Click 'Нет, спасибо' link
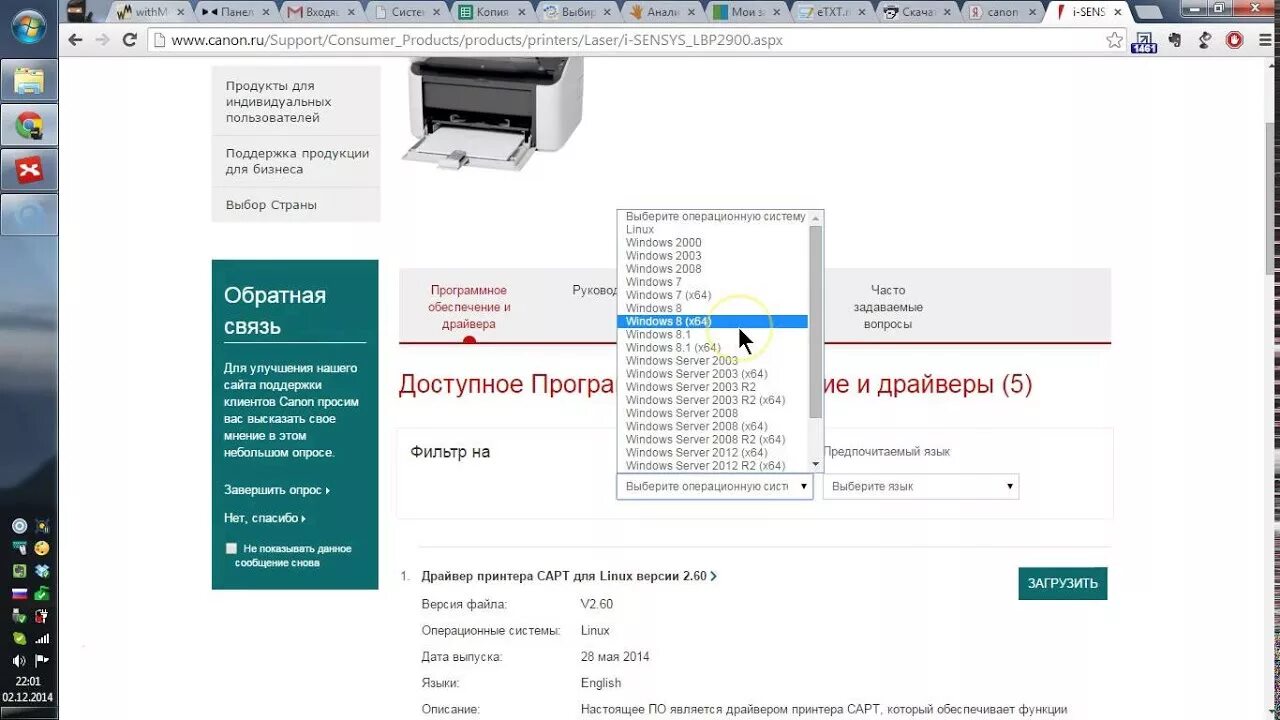The width and height of the screenshot is (1280, 720). click(x=264, y=518)
